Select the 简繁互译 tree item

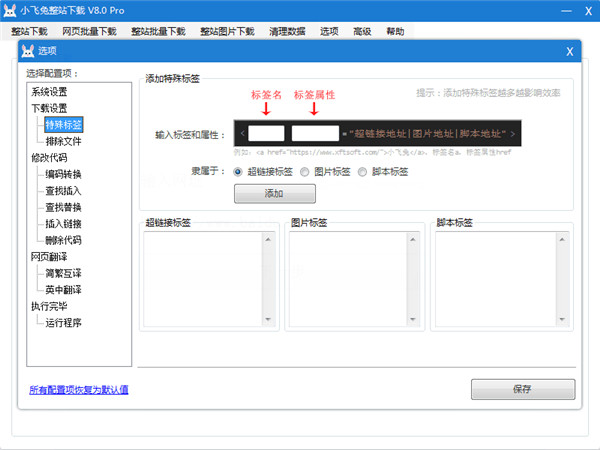click(x=64, y=273)
